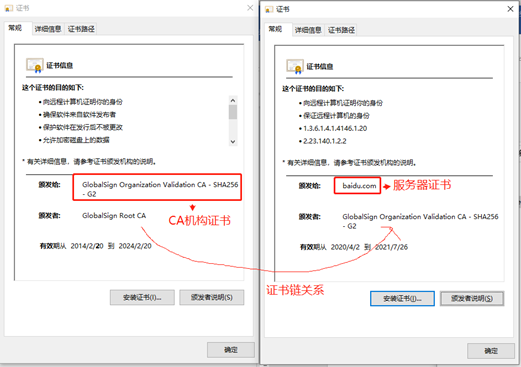521x367 pixels.
Task: Click the 2014/2/20 validity start date
Action: pos(87,246)
